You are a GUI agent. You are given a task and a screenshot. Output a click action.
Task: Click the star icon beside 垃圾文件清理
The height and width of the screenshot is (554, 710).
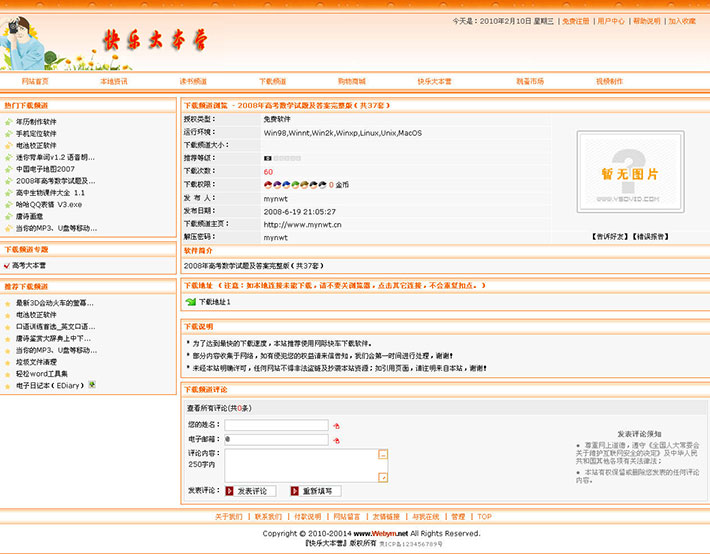(8, 361)
